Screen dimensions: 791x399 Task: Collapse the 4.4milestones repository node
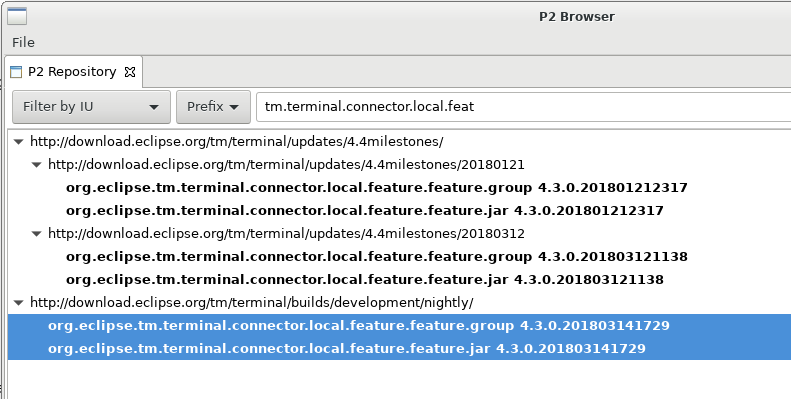coord(19,142)
